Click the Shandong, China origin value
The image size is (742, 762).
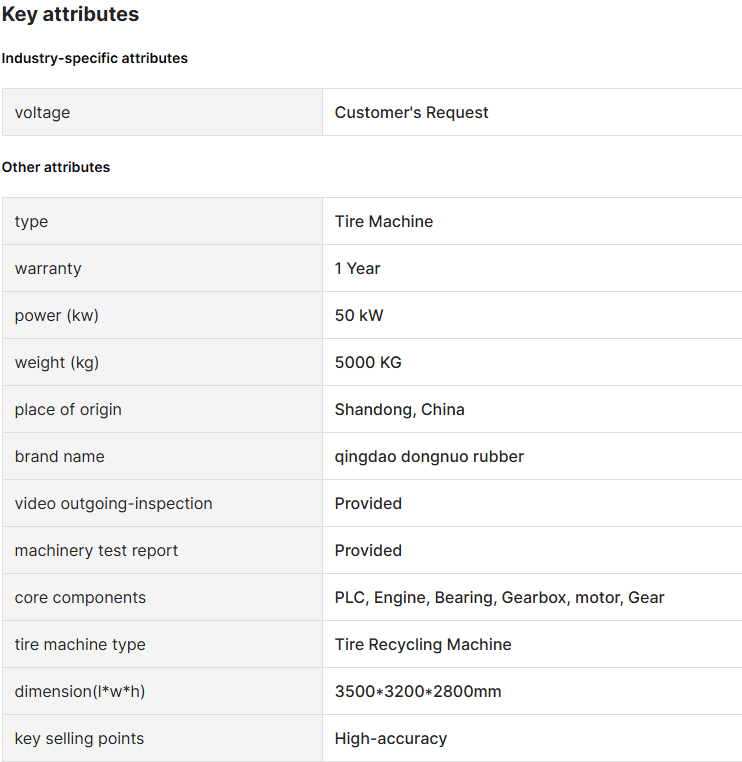pos(399,410)
